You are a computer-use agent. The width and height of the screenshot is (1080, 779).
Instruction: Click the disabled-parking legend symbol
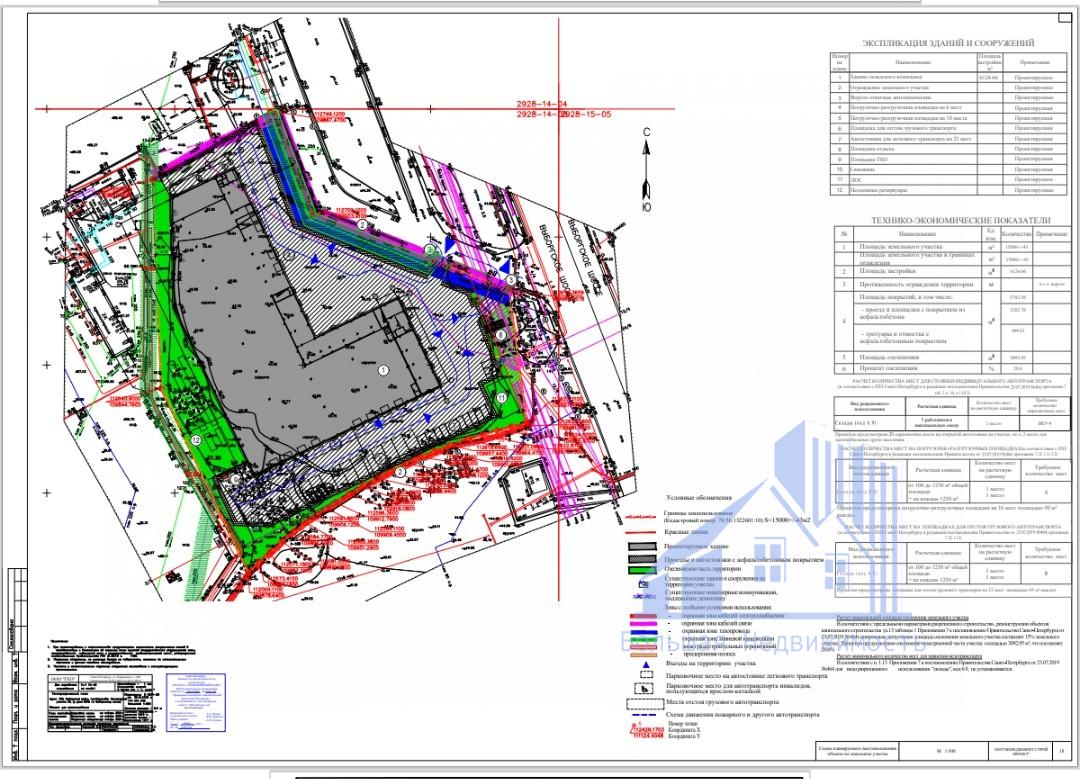643,688
